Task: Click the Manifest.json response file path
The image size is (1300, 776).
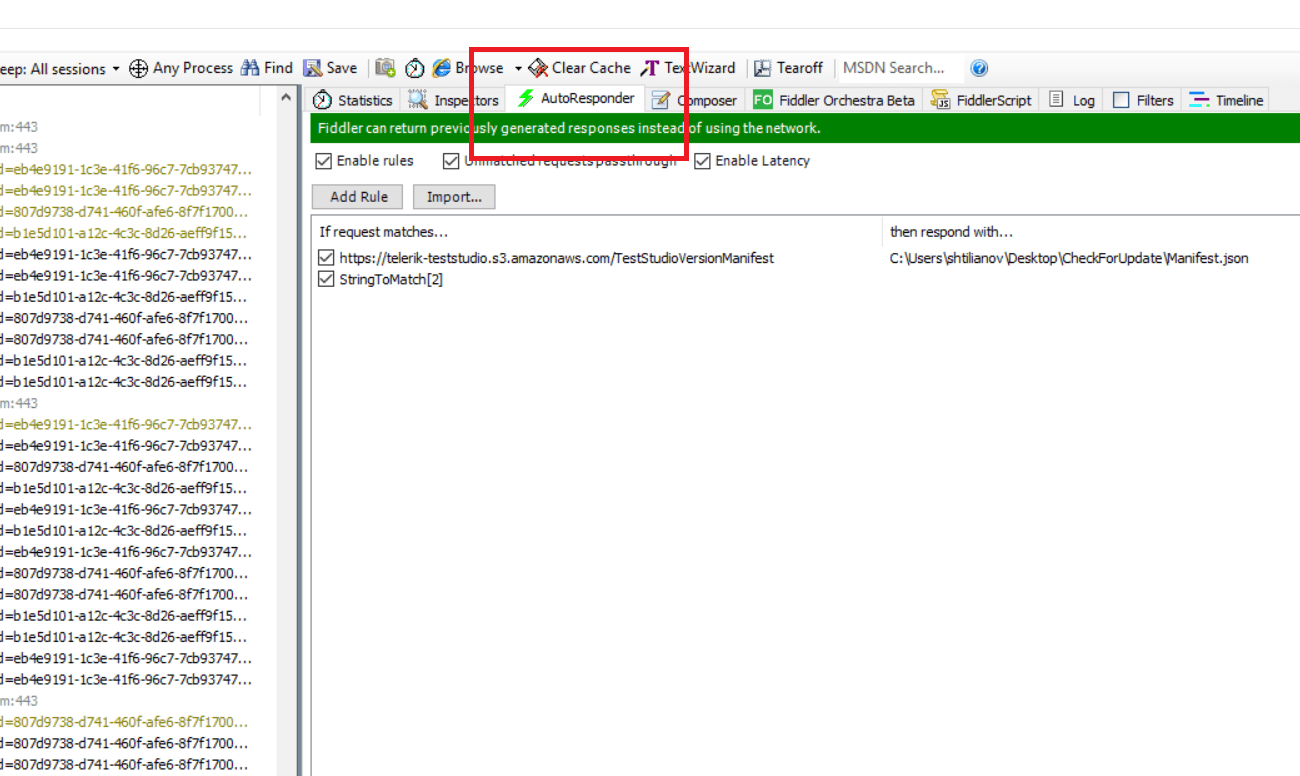Action: (1069, 258)
